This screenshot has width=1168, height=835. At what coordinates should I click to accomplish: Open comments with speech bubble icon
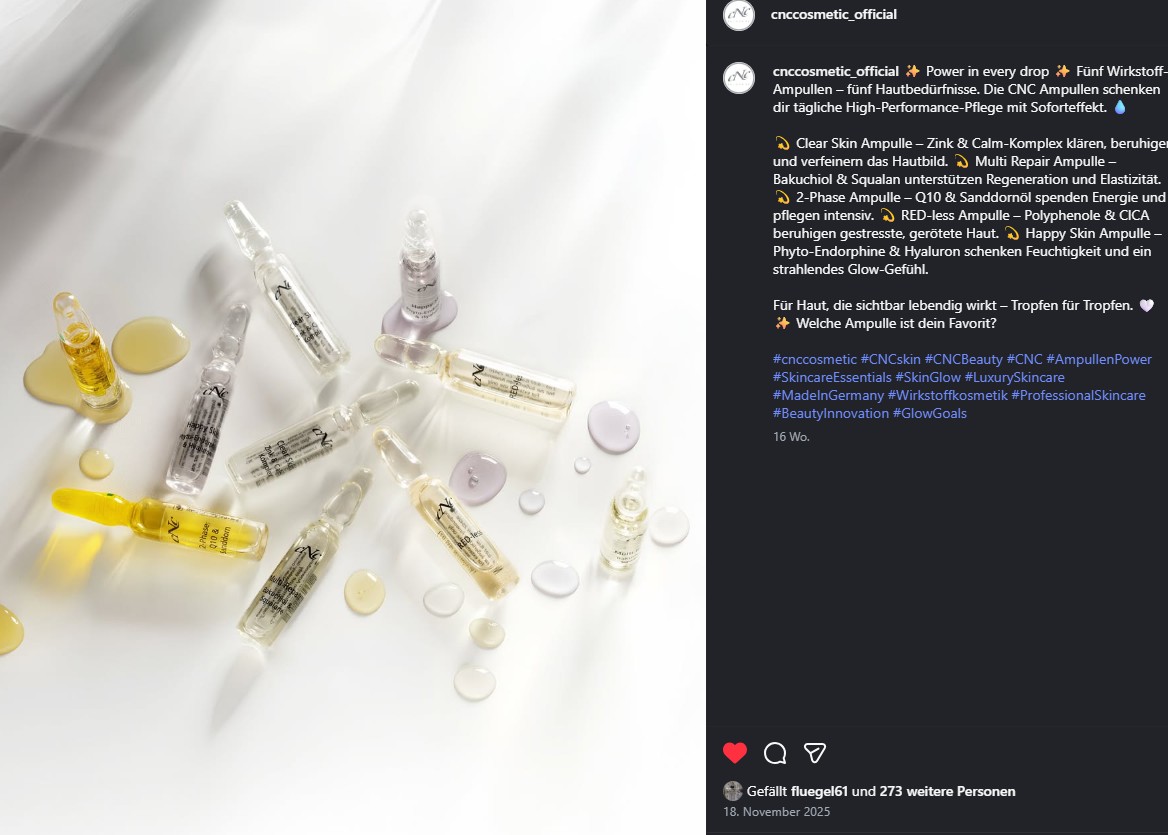pos(775,753)
